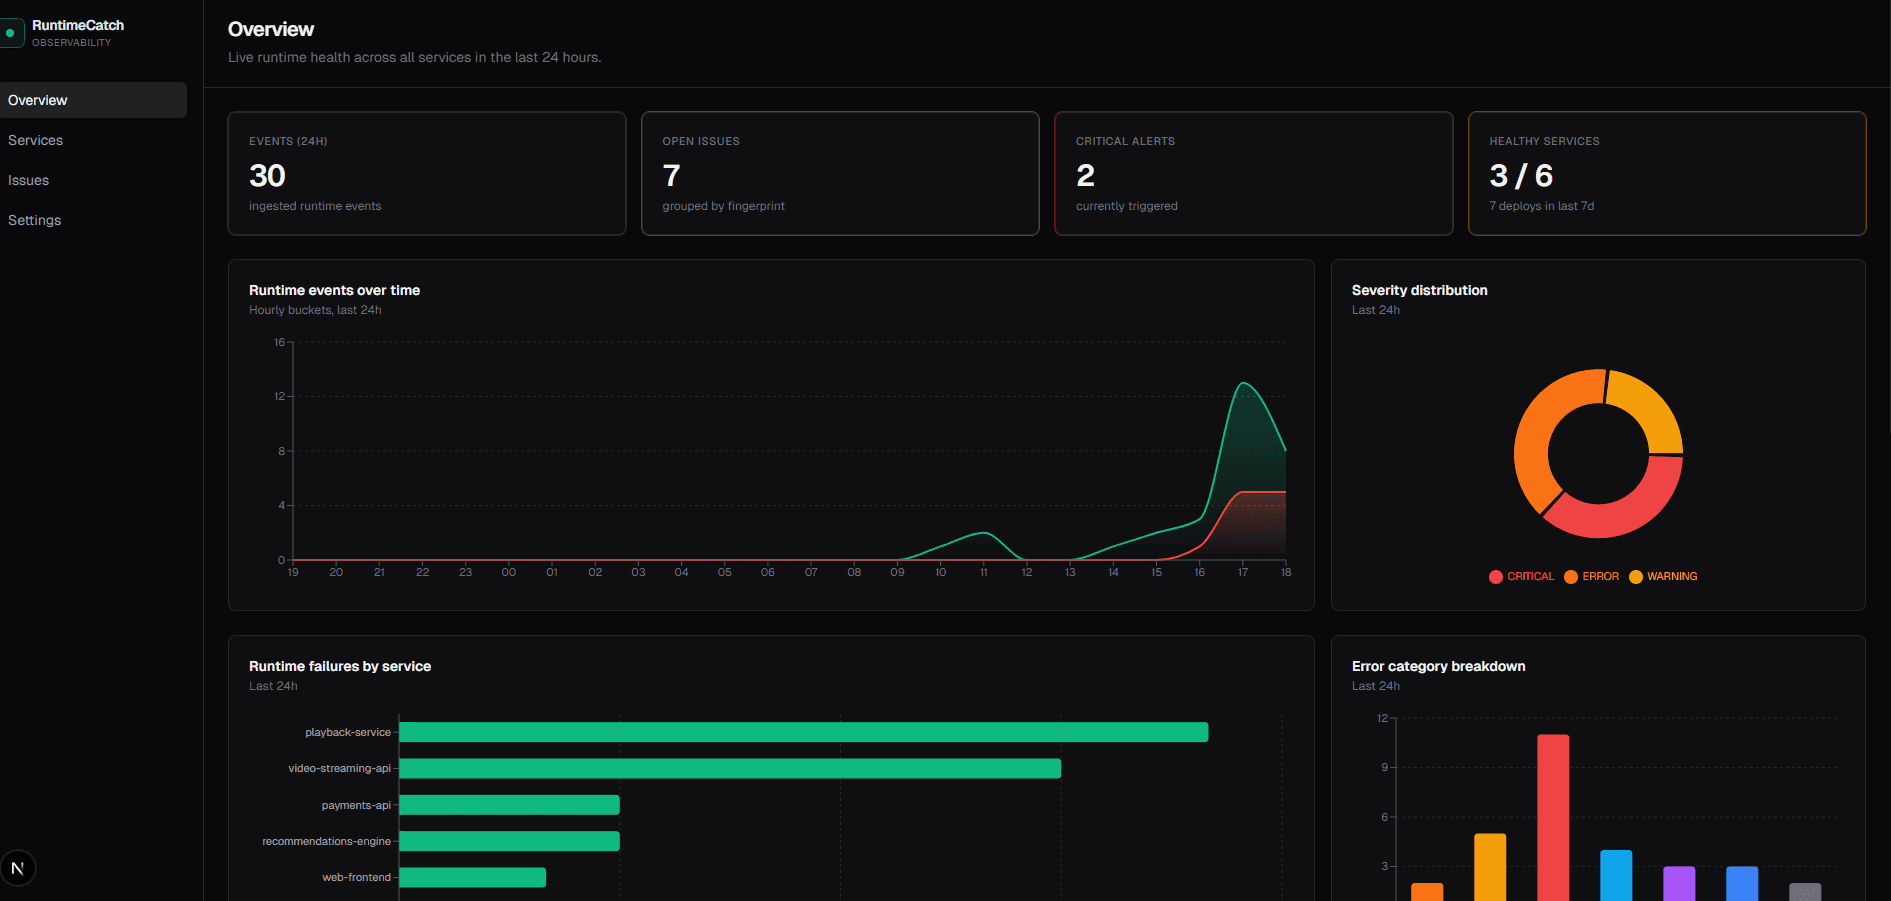Click the recommendations-engine green bar
Screen dimensions: 1891x901
click(510, 841)
